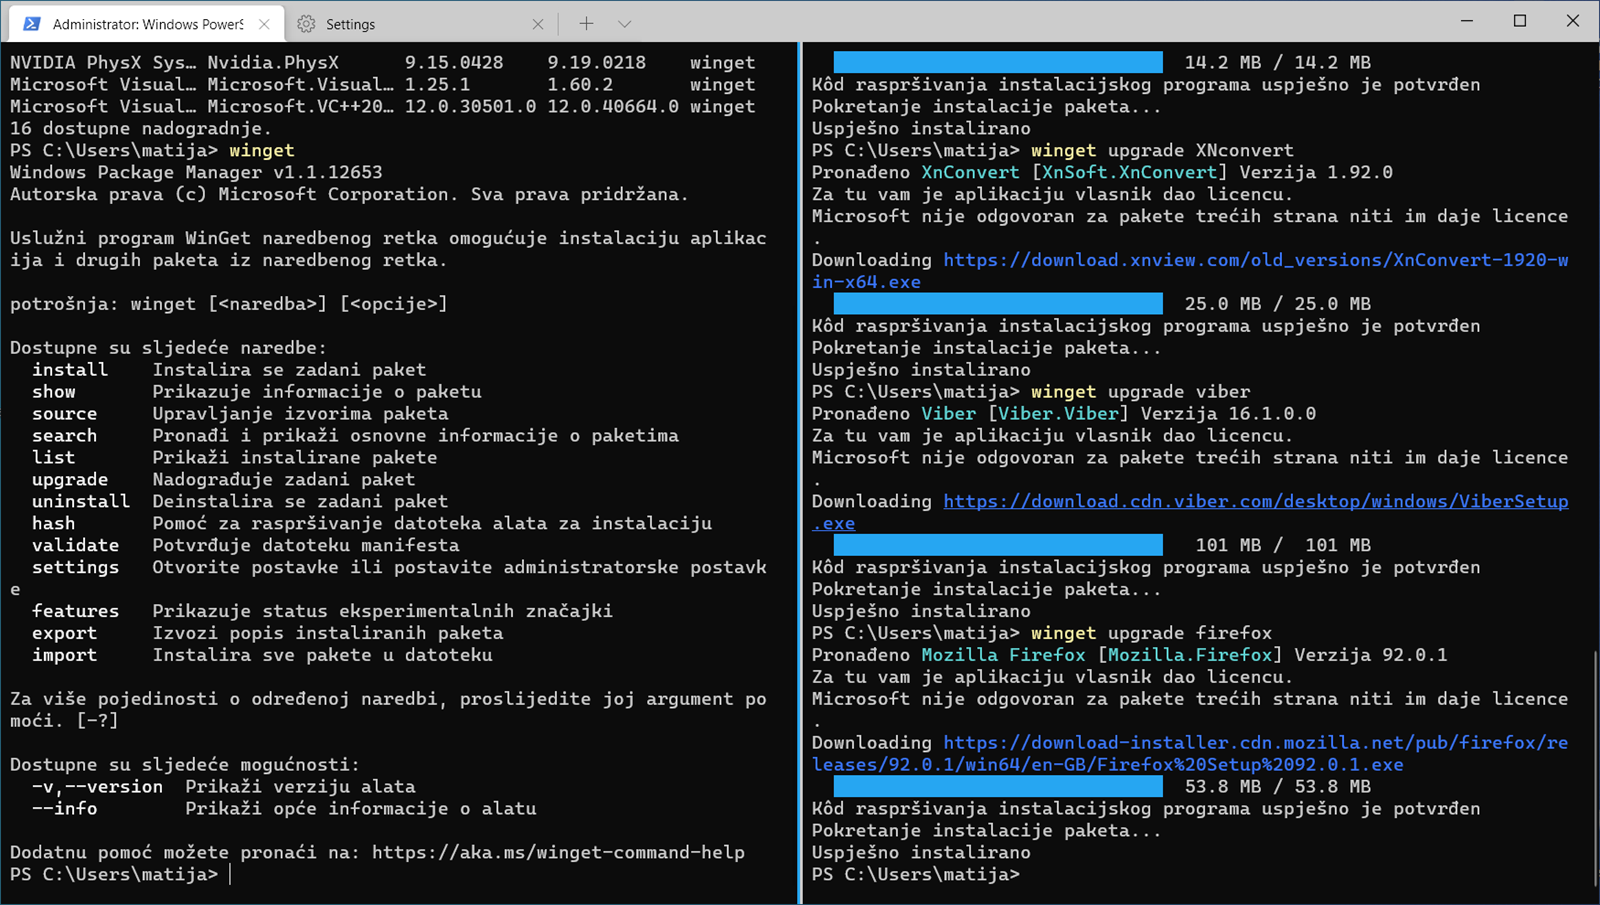Click the 'hash' command in the help list

(x=54, y=523)
